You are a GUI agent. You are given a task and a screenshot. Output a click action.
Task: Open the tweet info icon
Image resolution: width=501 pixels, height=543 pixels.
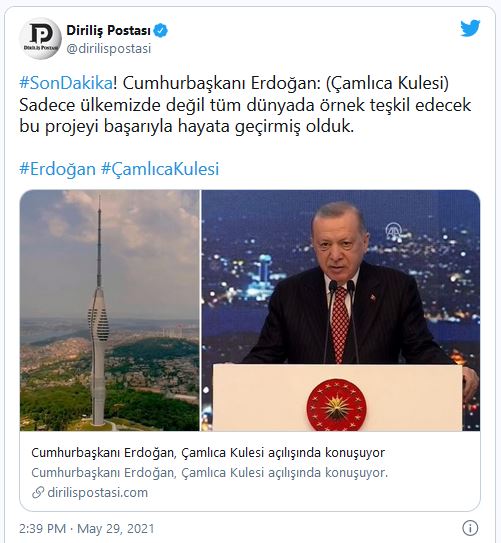coord(470,528)
